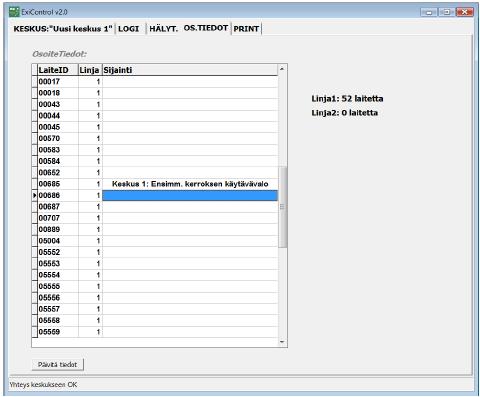Select device ID 05554 cell
The height and width of the screenshot is (397, 480).
coord(58,275)
